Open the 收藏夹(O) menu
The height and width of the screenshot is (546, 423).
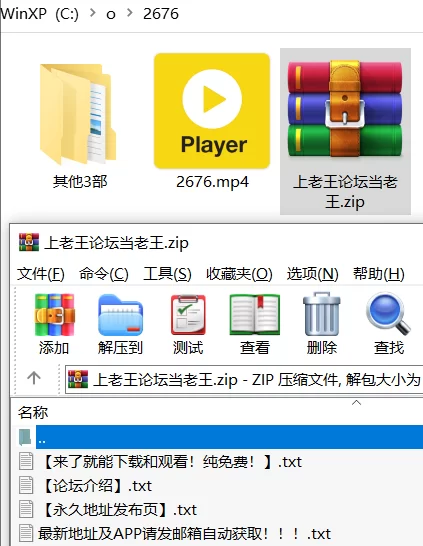[239, 274]
